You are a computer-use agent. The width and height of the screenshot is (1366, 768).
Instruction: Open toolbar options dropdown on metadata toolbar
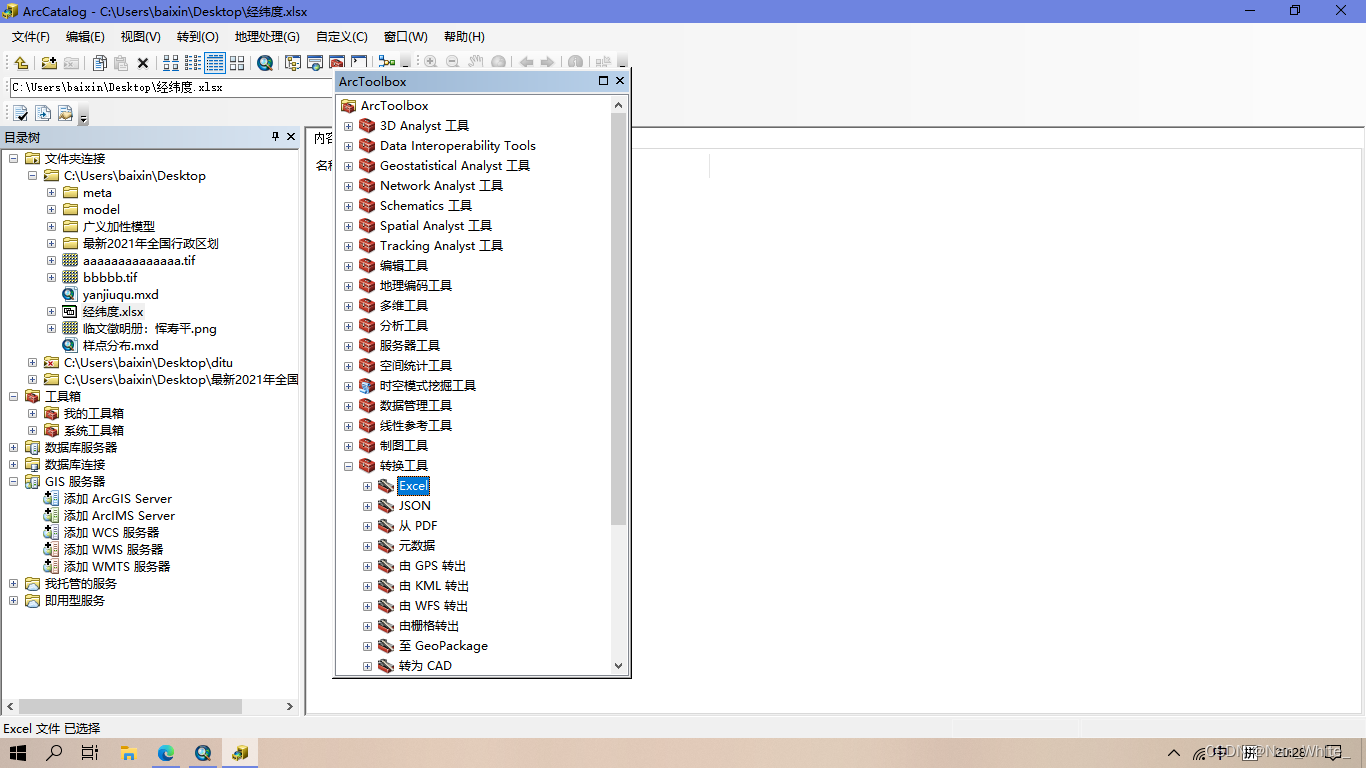83,117
